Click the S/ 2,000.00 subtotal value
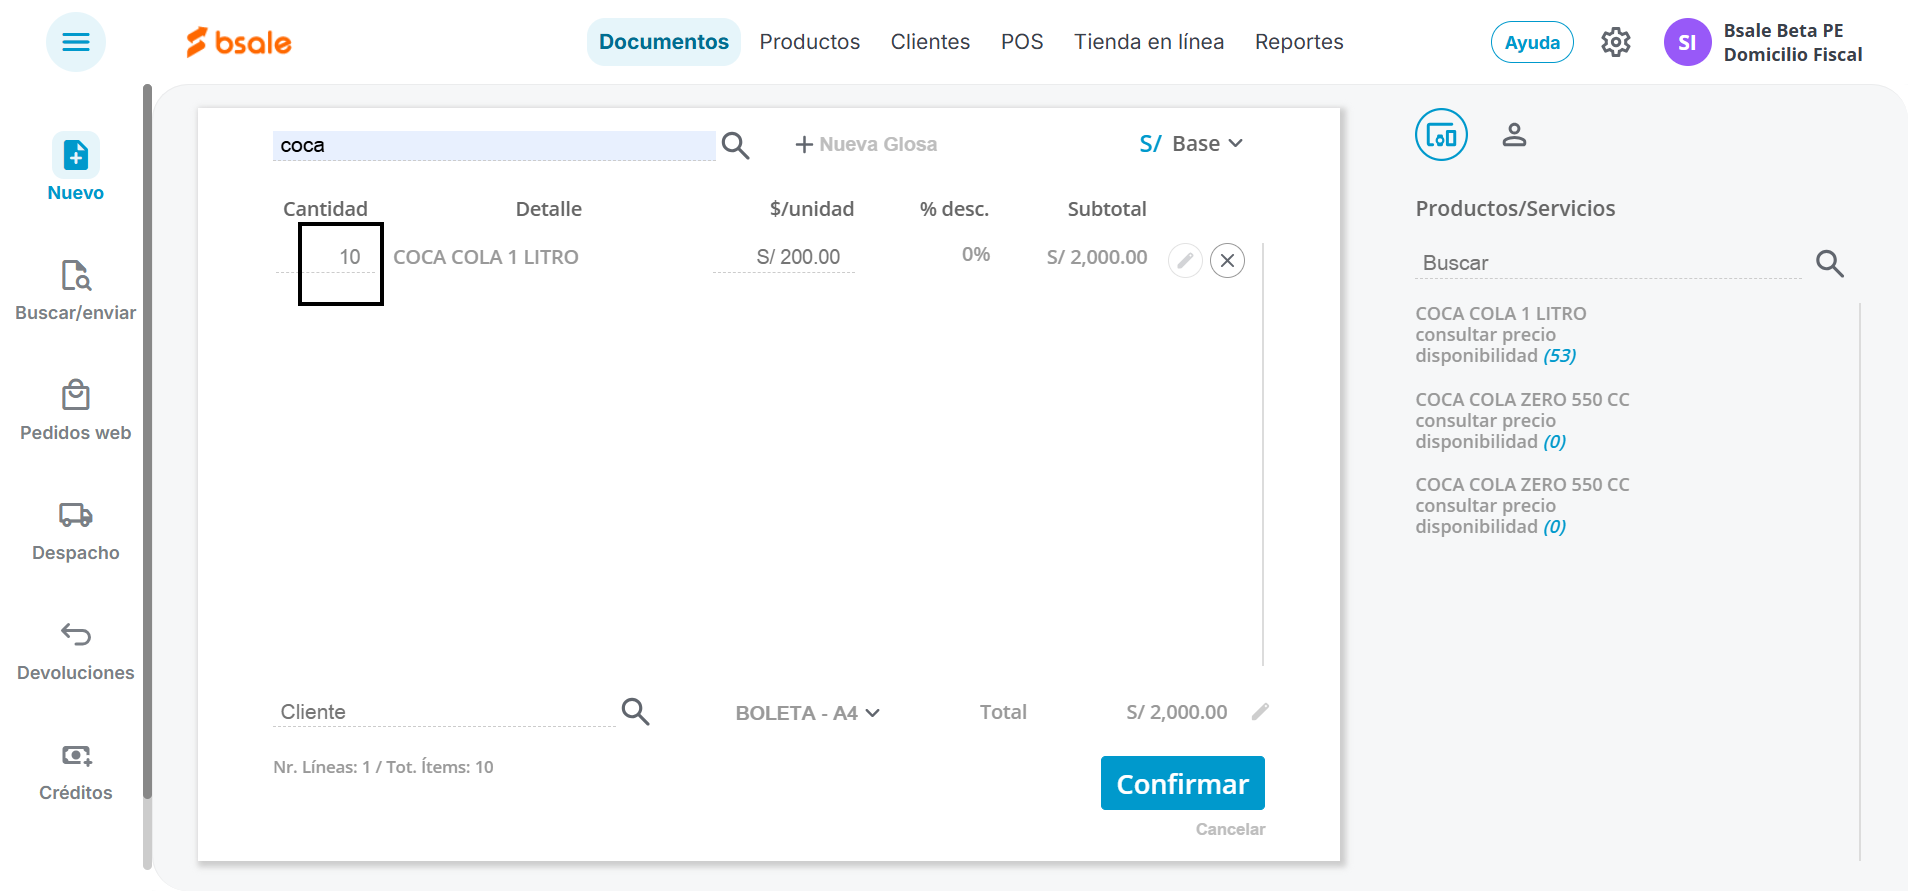1908x891 pixels. click(1097, 257)
